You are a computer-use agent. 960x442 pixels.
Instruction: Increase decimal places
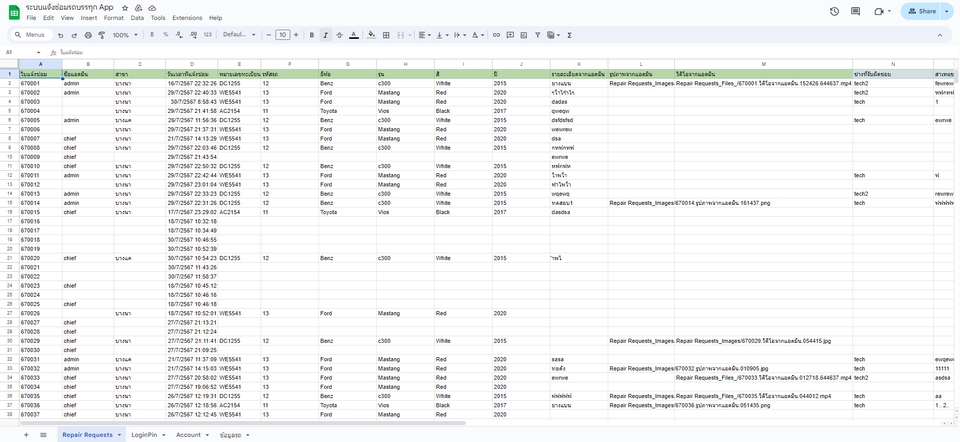193,35
